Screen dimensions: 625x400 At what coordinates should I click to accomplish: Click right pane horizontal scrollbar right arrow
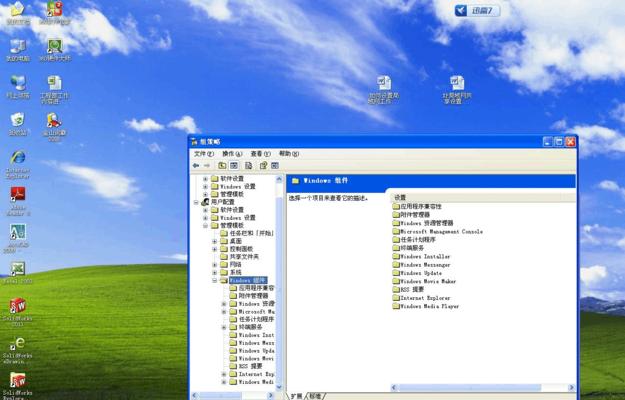[571, 387]
